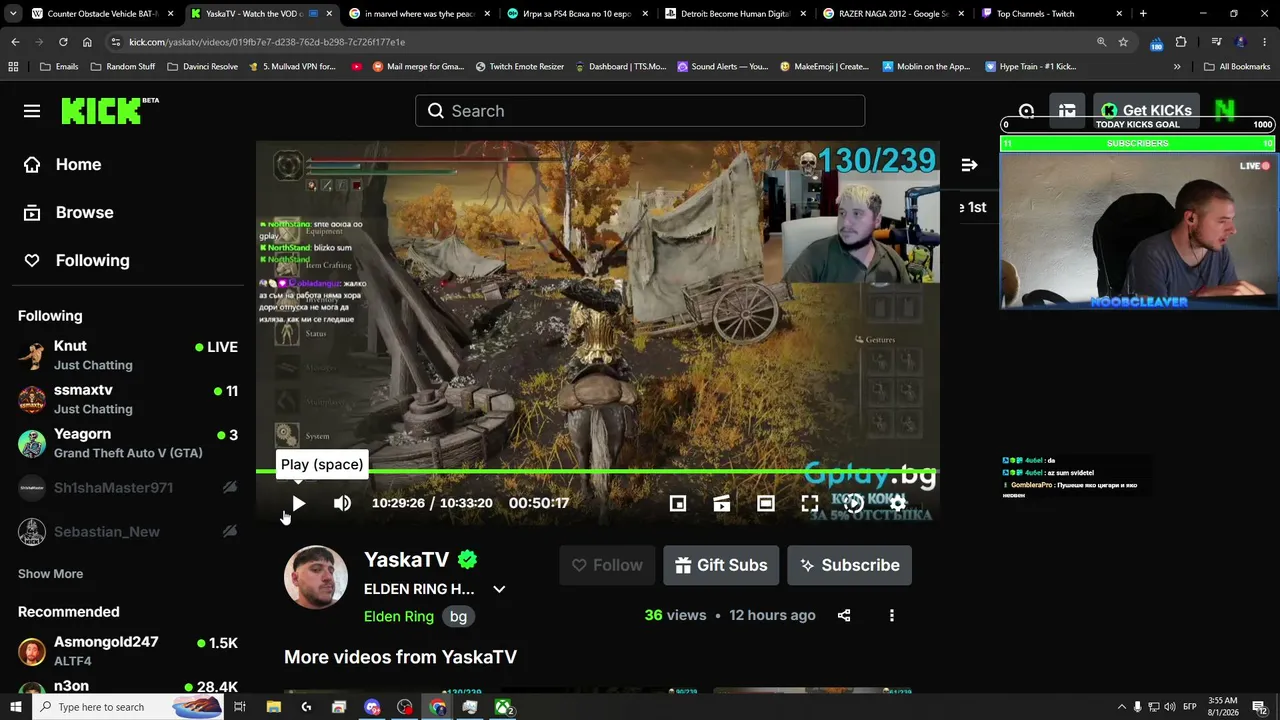Viewport: 1280px width, 720px height.
Task: Share the video using share icon
Action: tap(844, 615)
